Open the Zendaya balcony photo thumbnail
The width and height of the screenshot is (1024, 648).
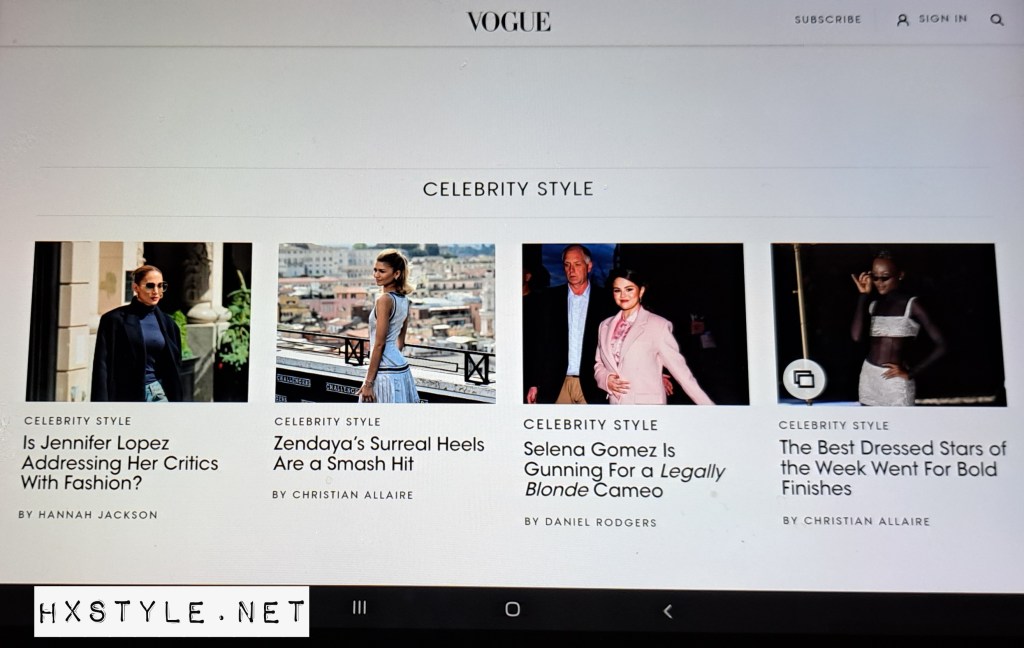(385, 323)
